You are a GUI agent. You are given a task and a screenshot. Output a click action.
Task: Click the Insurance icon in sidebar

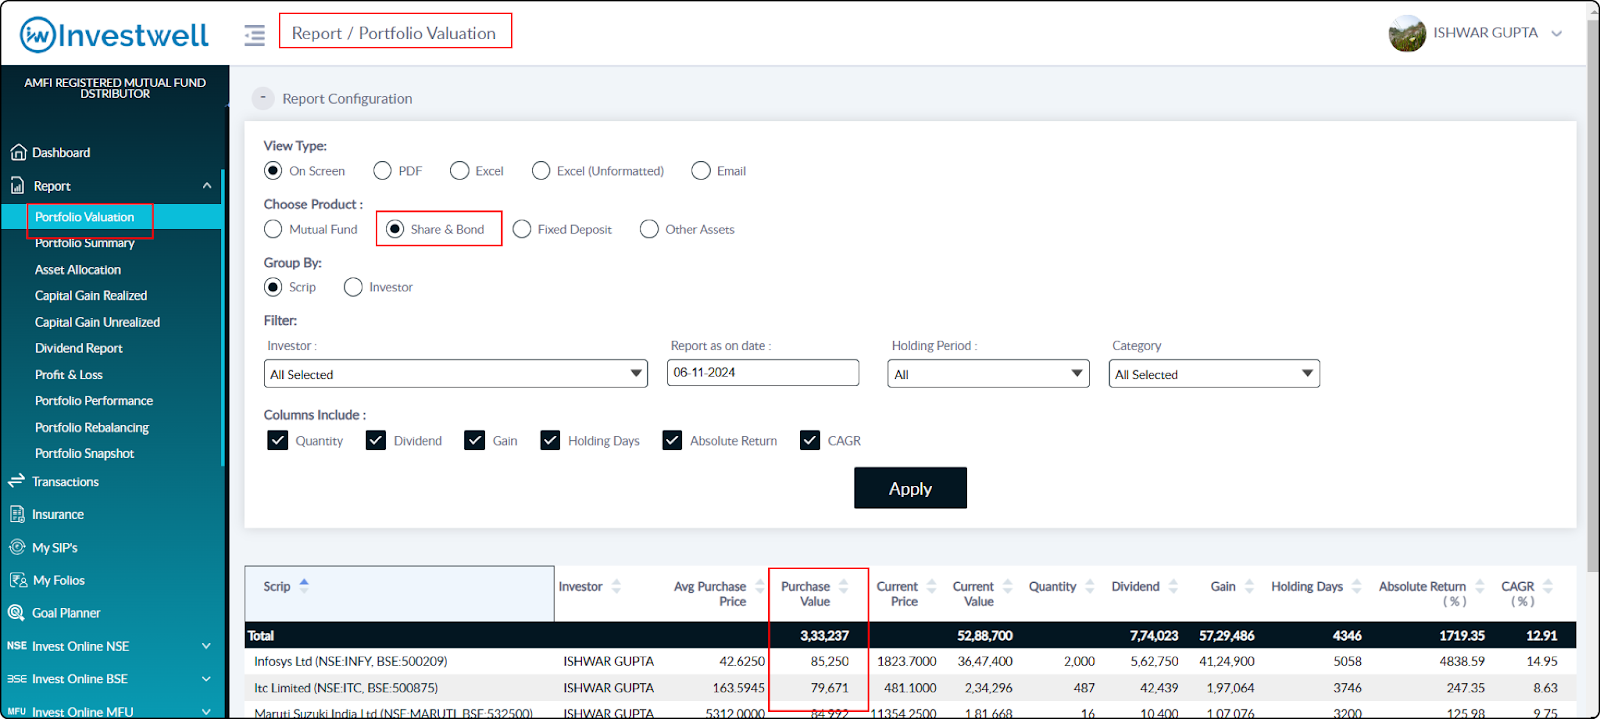(x=17, y=514)
